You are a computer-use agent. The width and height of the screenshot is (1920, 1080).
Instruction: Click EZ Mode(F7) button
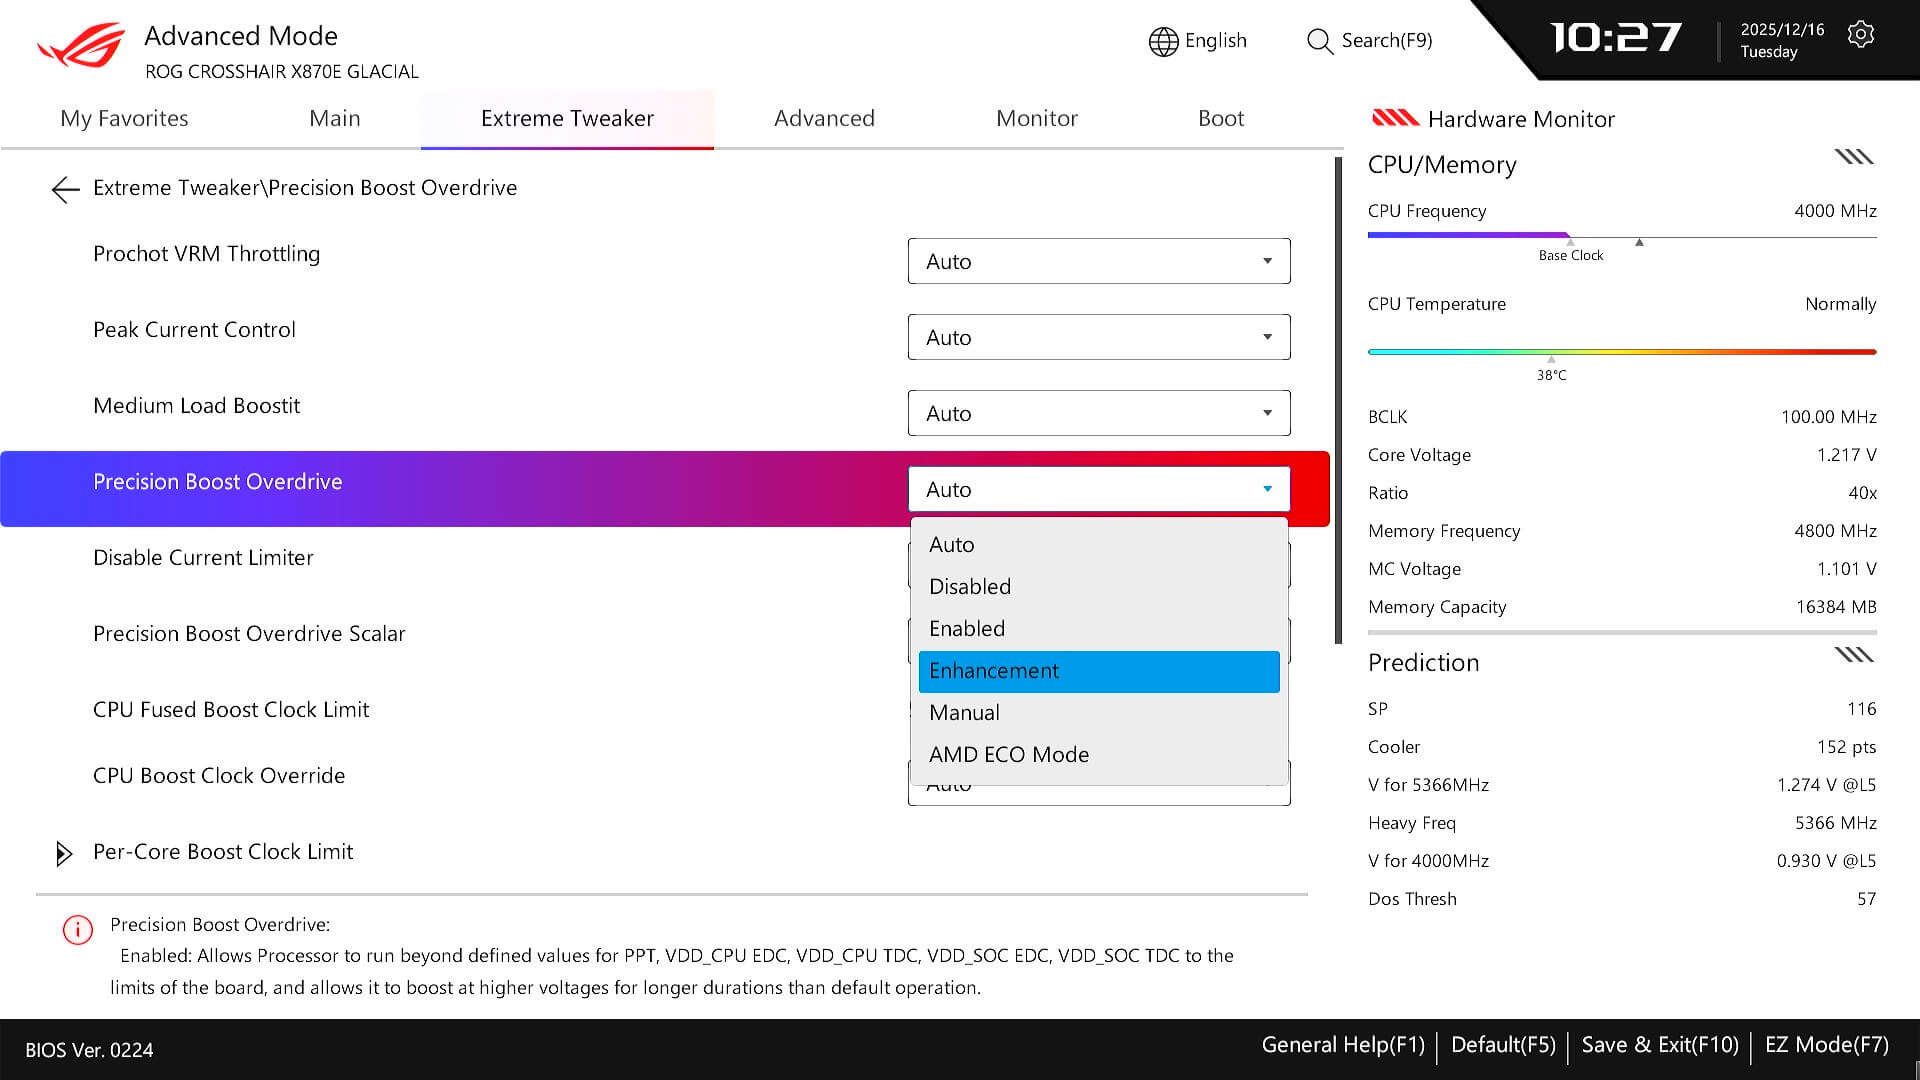point(1826,1045)
